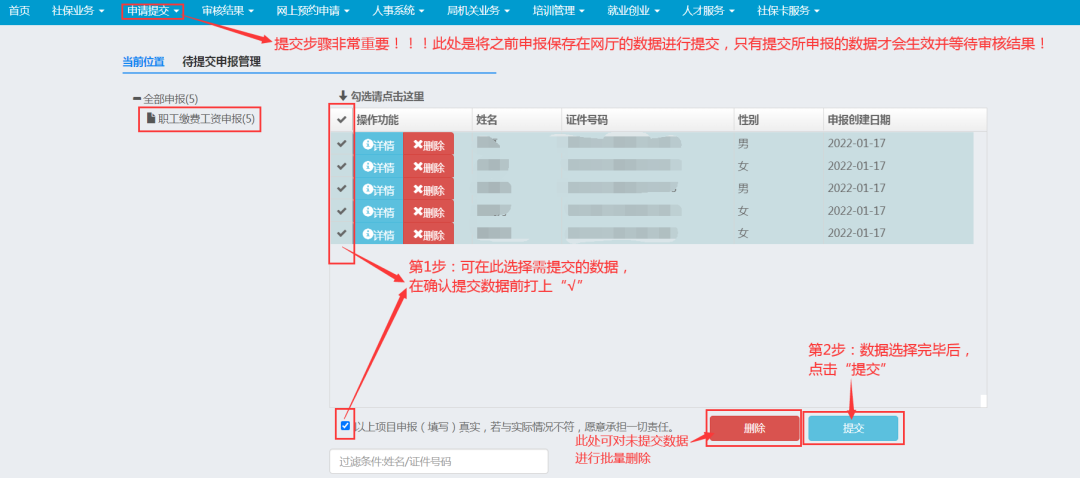
Task: Uncheck the declaration truthfulness checkbox
Action: point(345,426)
